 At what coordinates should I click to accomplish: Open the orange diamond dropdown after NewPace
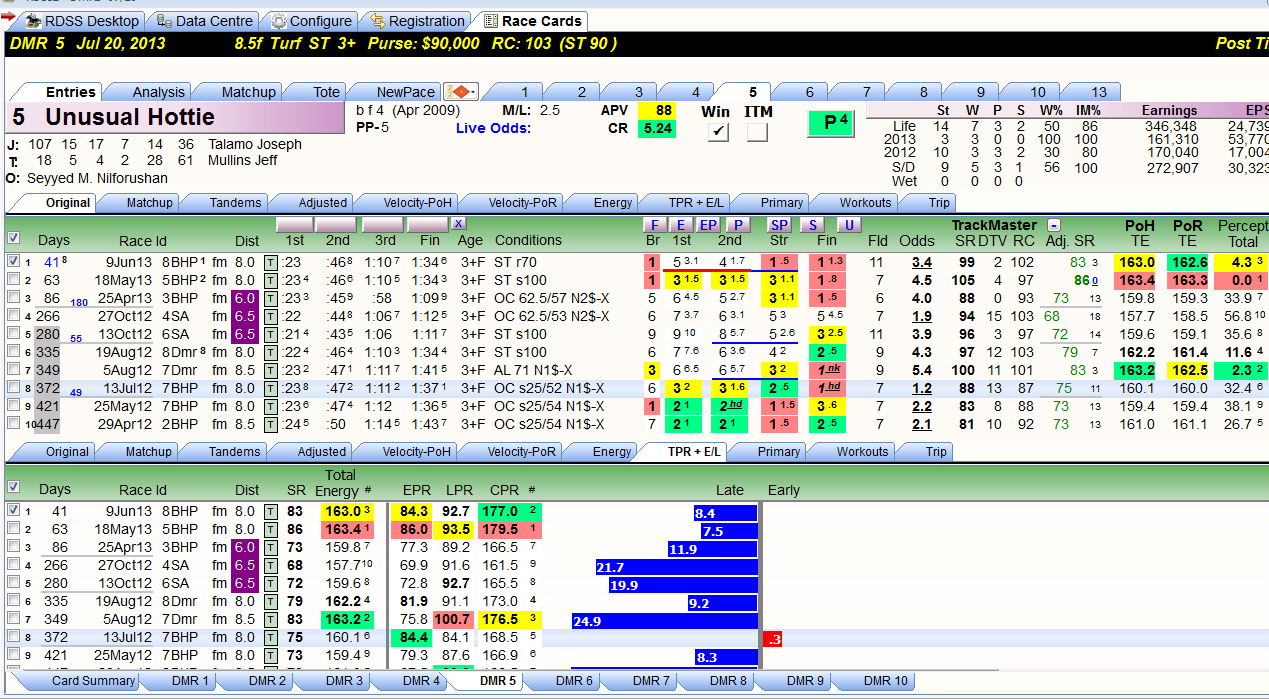point(462,91)
